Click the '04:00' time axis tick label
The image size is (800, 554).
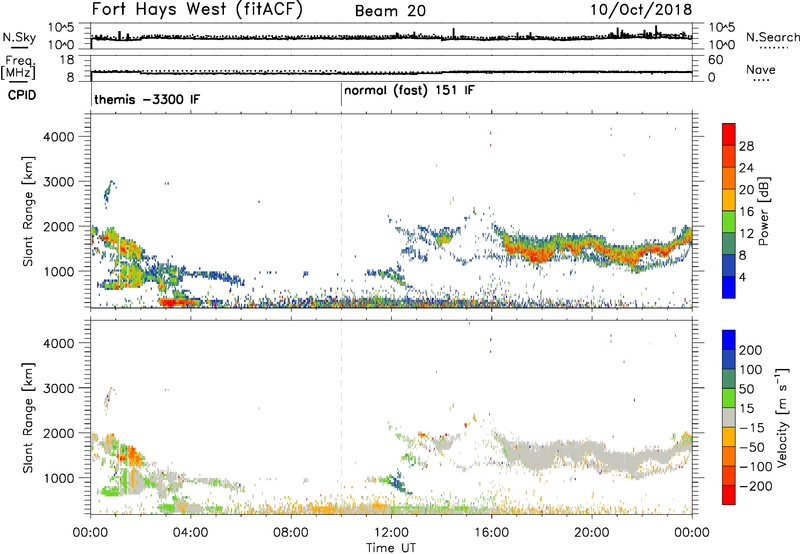pos(191,533)
